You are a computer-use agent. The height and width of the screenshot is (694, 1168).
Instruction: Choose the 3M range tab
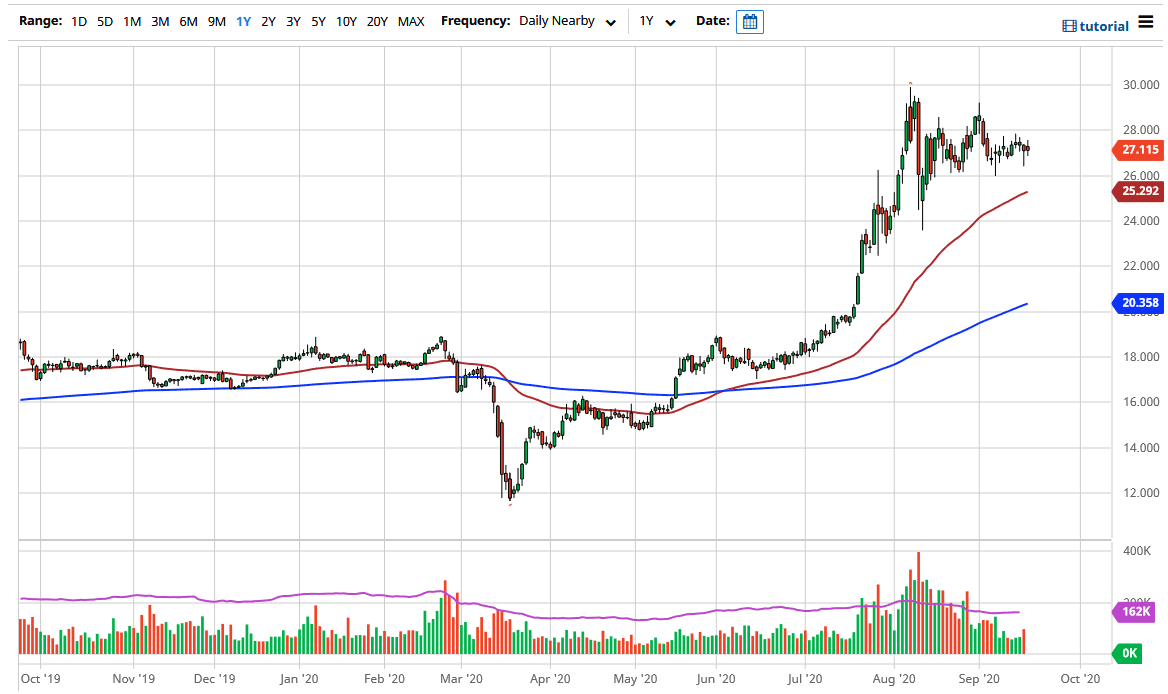pyautogui.click(x=160, y=21)
